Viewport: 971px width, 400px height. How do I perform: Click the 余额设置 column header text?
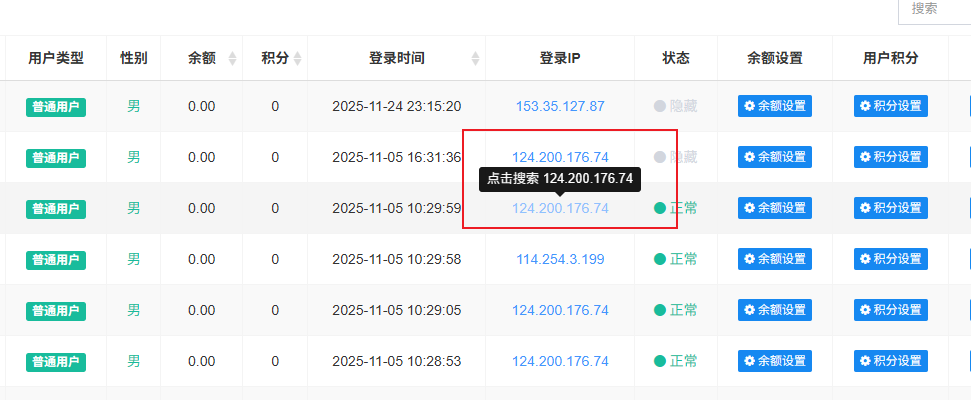click(775, 58)
